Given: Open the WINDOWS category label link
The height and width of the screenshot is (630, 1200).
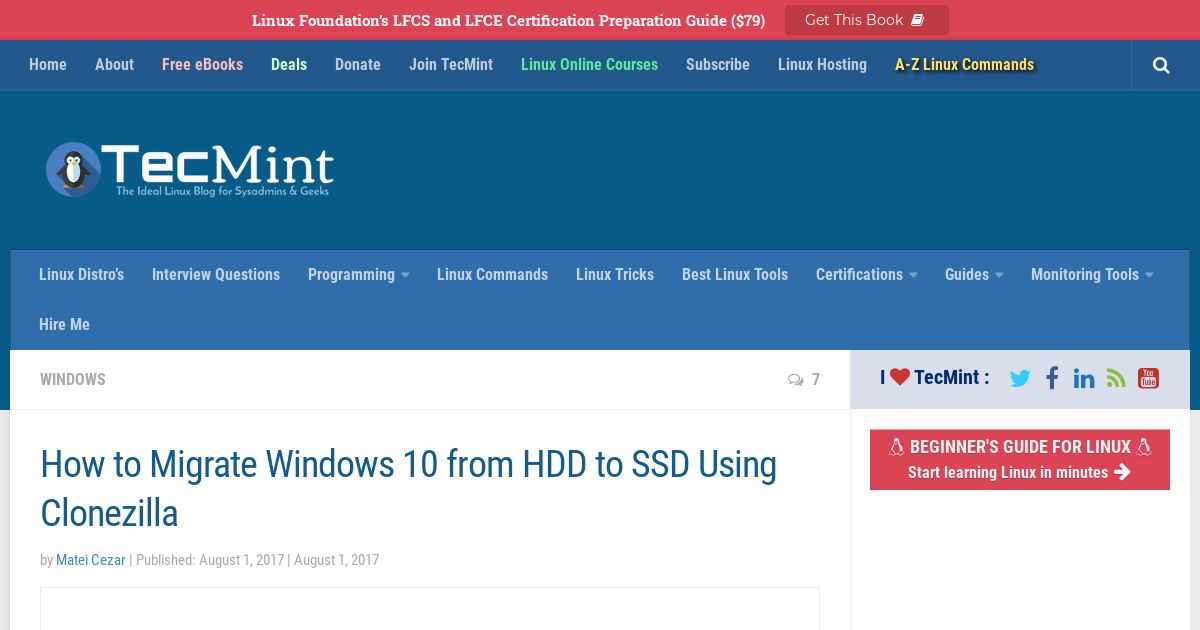Looking at the screenshot, I should click(x=73, y=379).
